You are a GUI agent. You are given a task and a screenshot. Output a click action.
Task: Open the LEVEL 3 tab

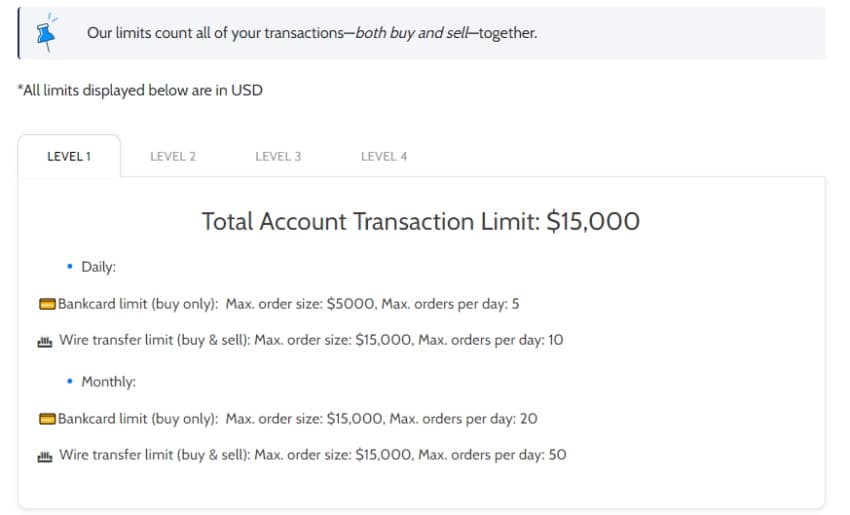[x=278, y=157]
